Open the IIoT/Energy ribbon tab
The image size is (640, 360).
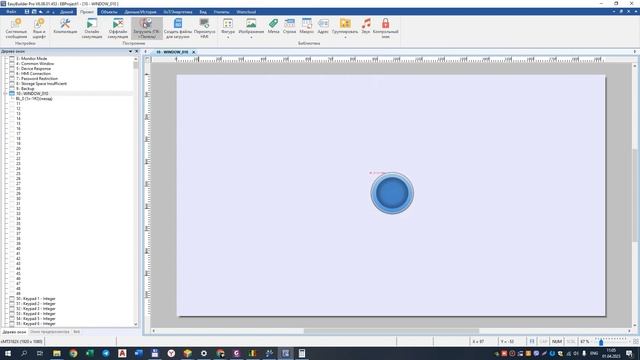pyautogui.click(x=178, y=12)
